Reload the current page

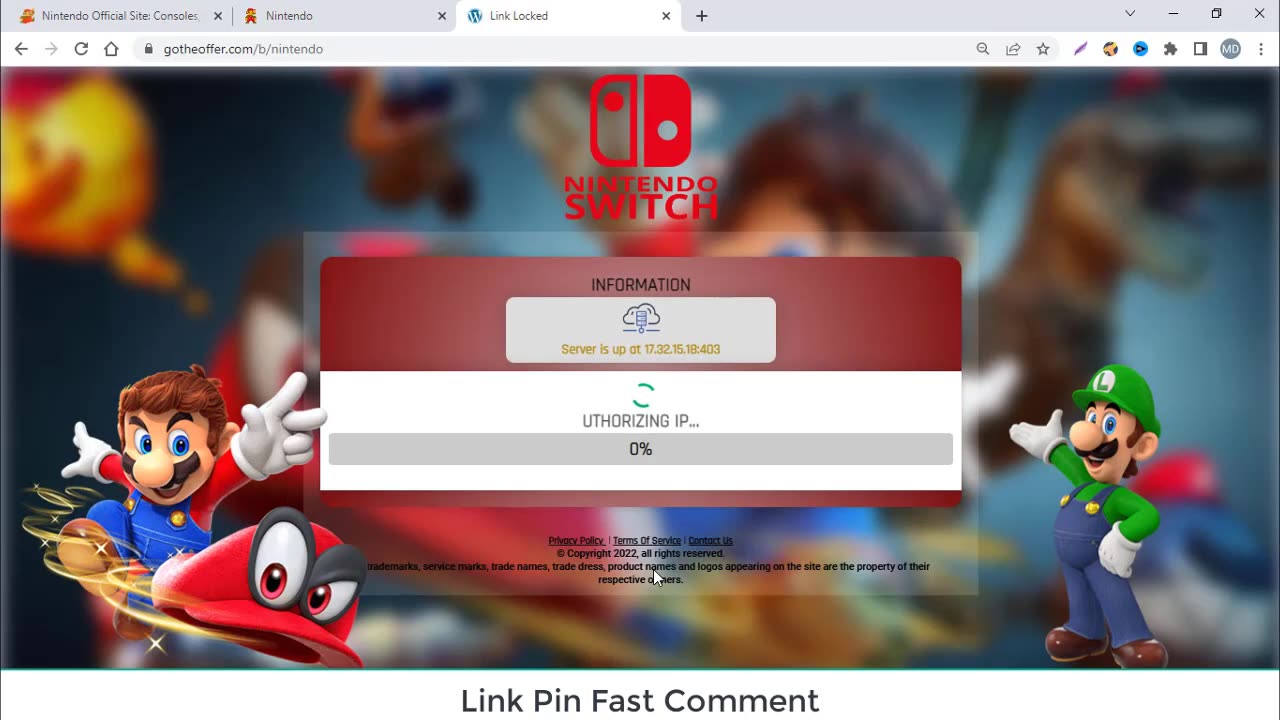click(81, 49)
